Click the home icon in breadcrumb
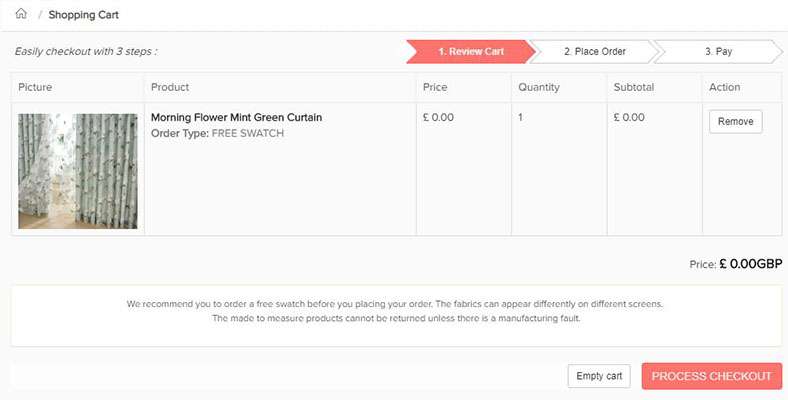The image size is (788, 400). [x=21, y=14]
